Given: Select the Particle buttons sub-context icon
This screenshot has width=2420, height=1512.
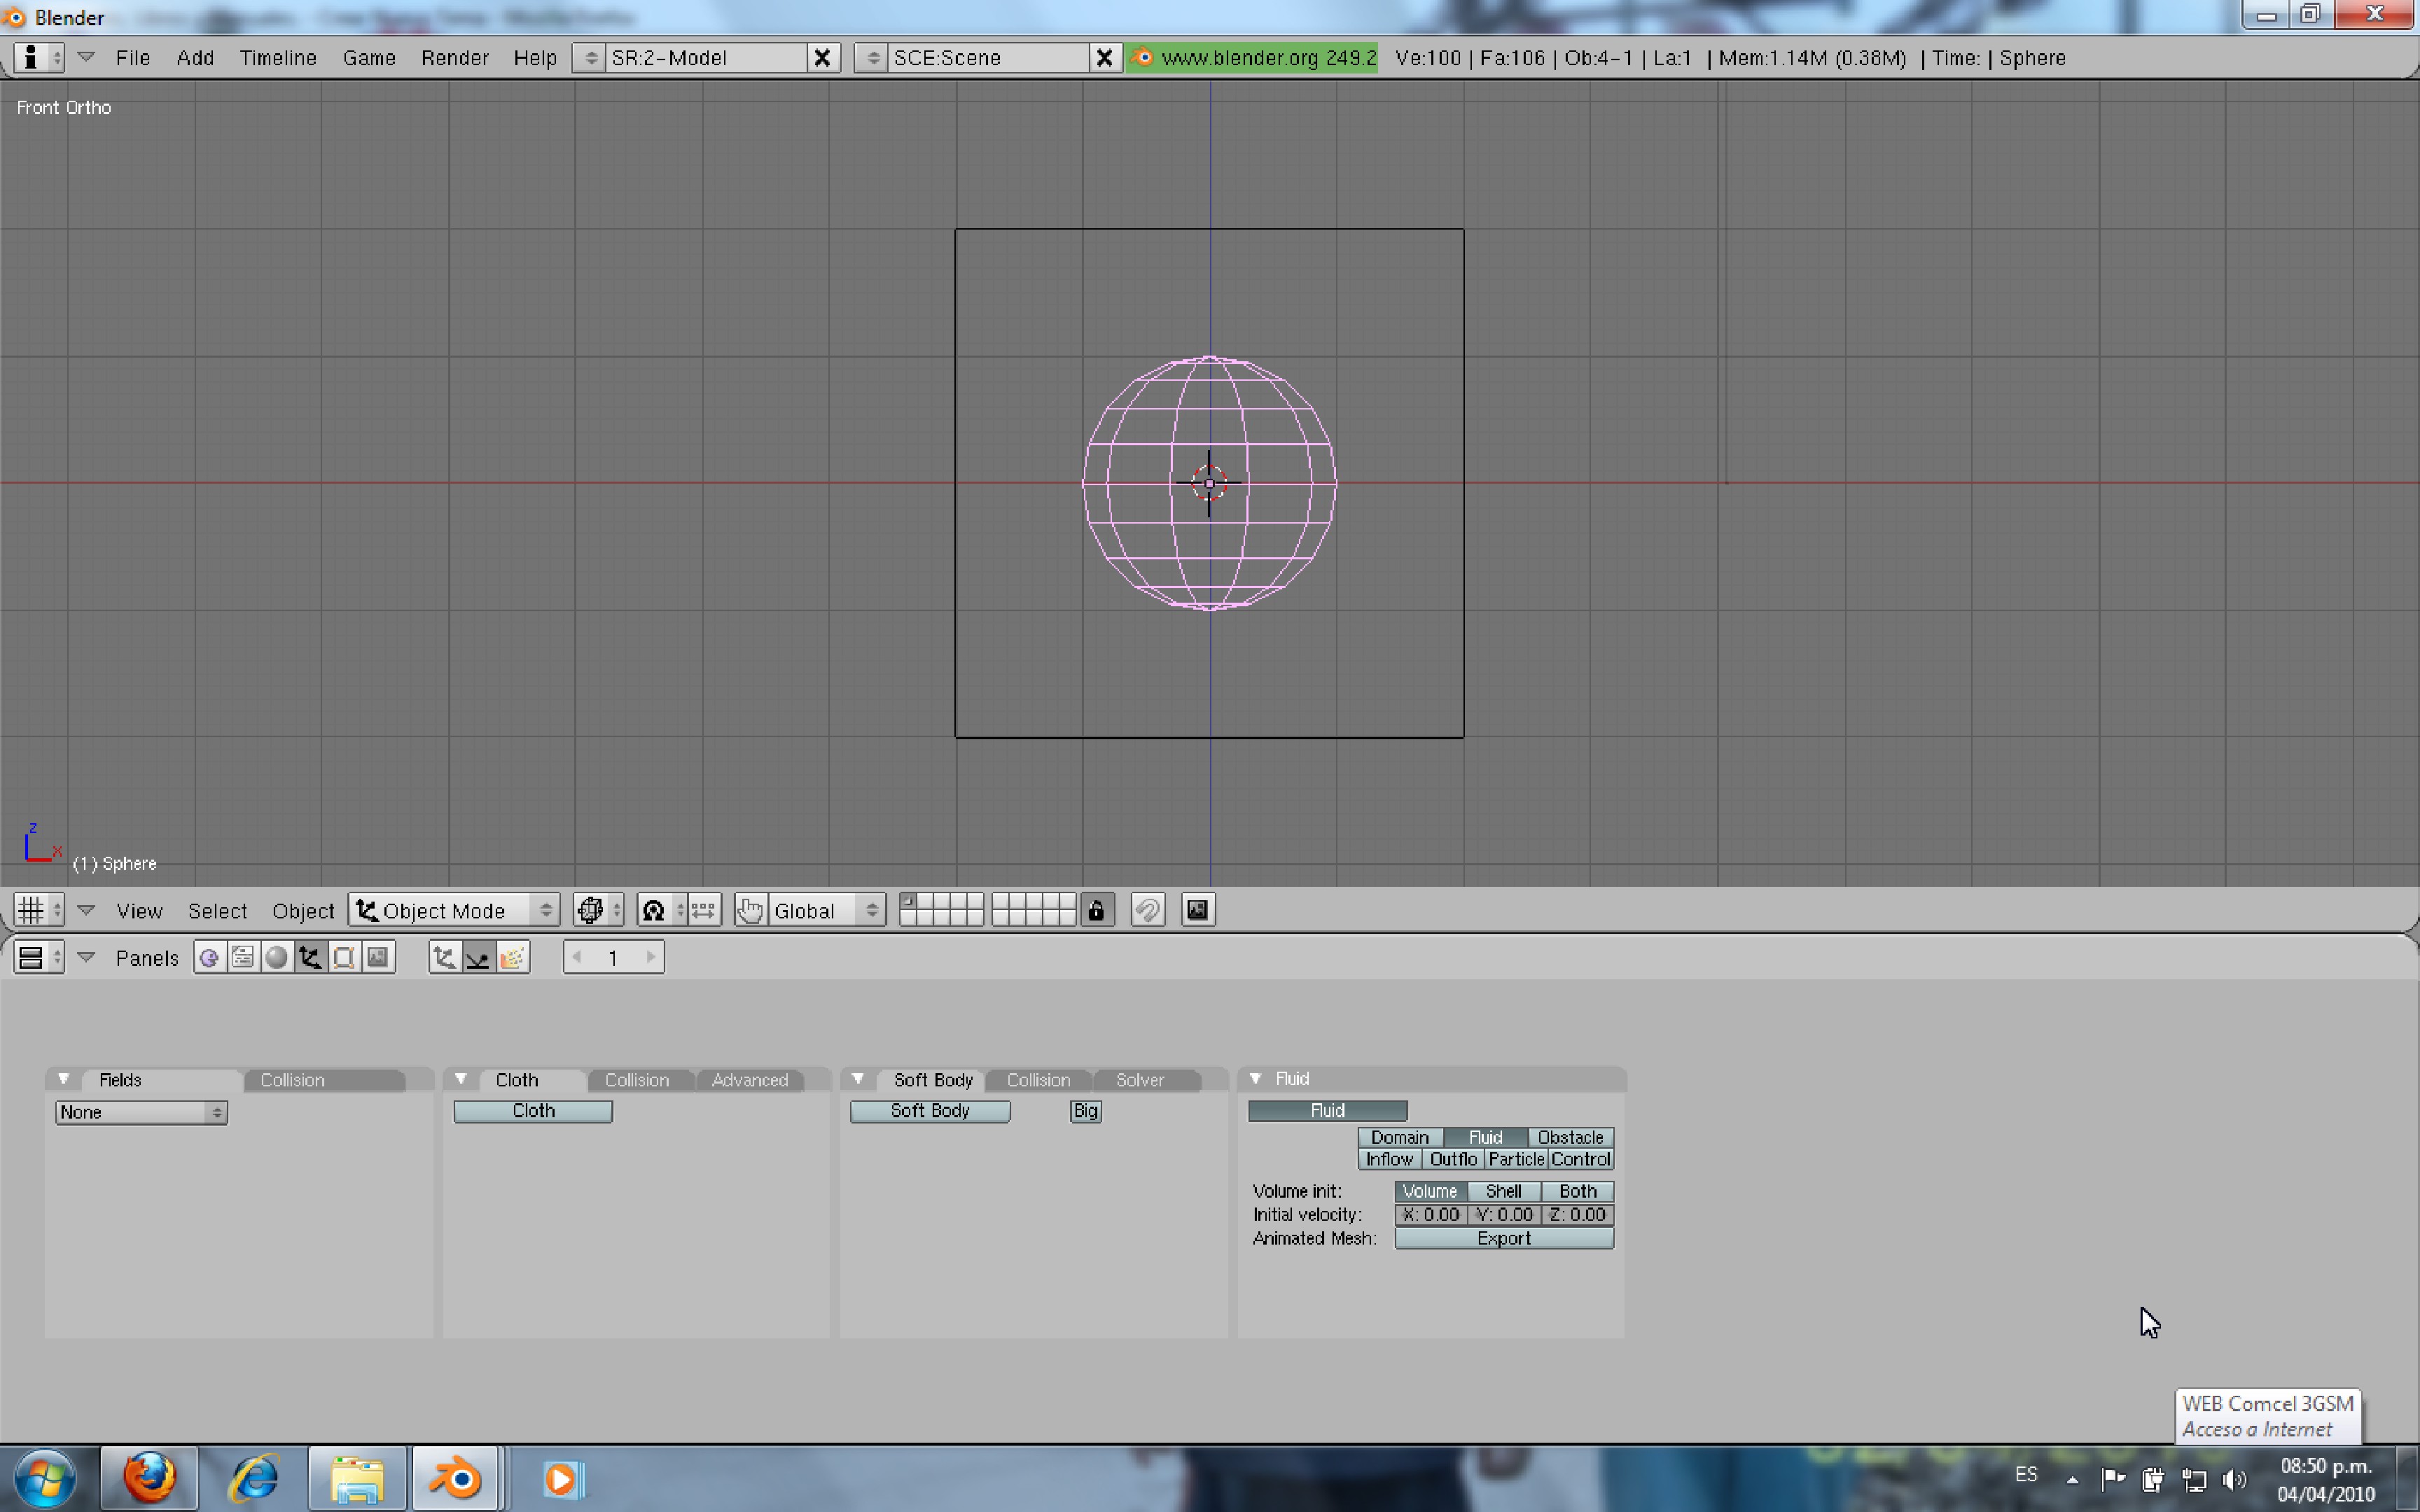Looking at the screenshot, I should 512,957.
